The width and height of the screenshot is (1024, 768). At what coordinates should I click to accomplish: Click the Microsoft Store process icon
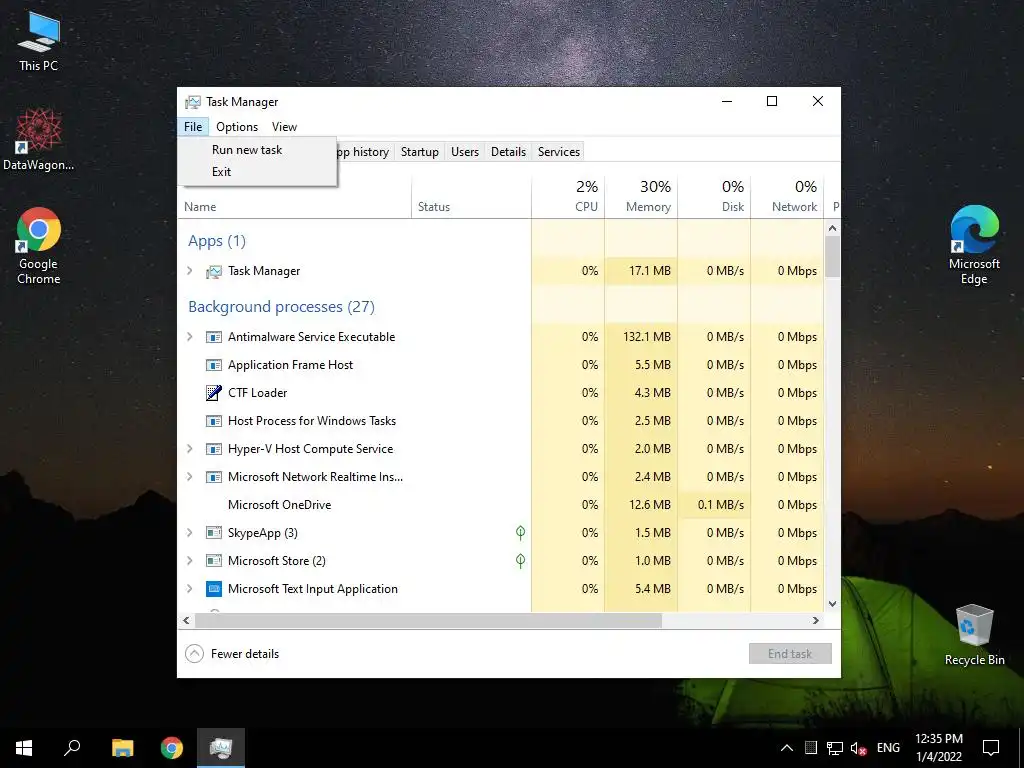[214, 561]
